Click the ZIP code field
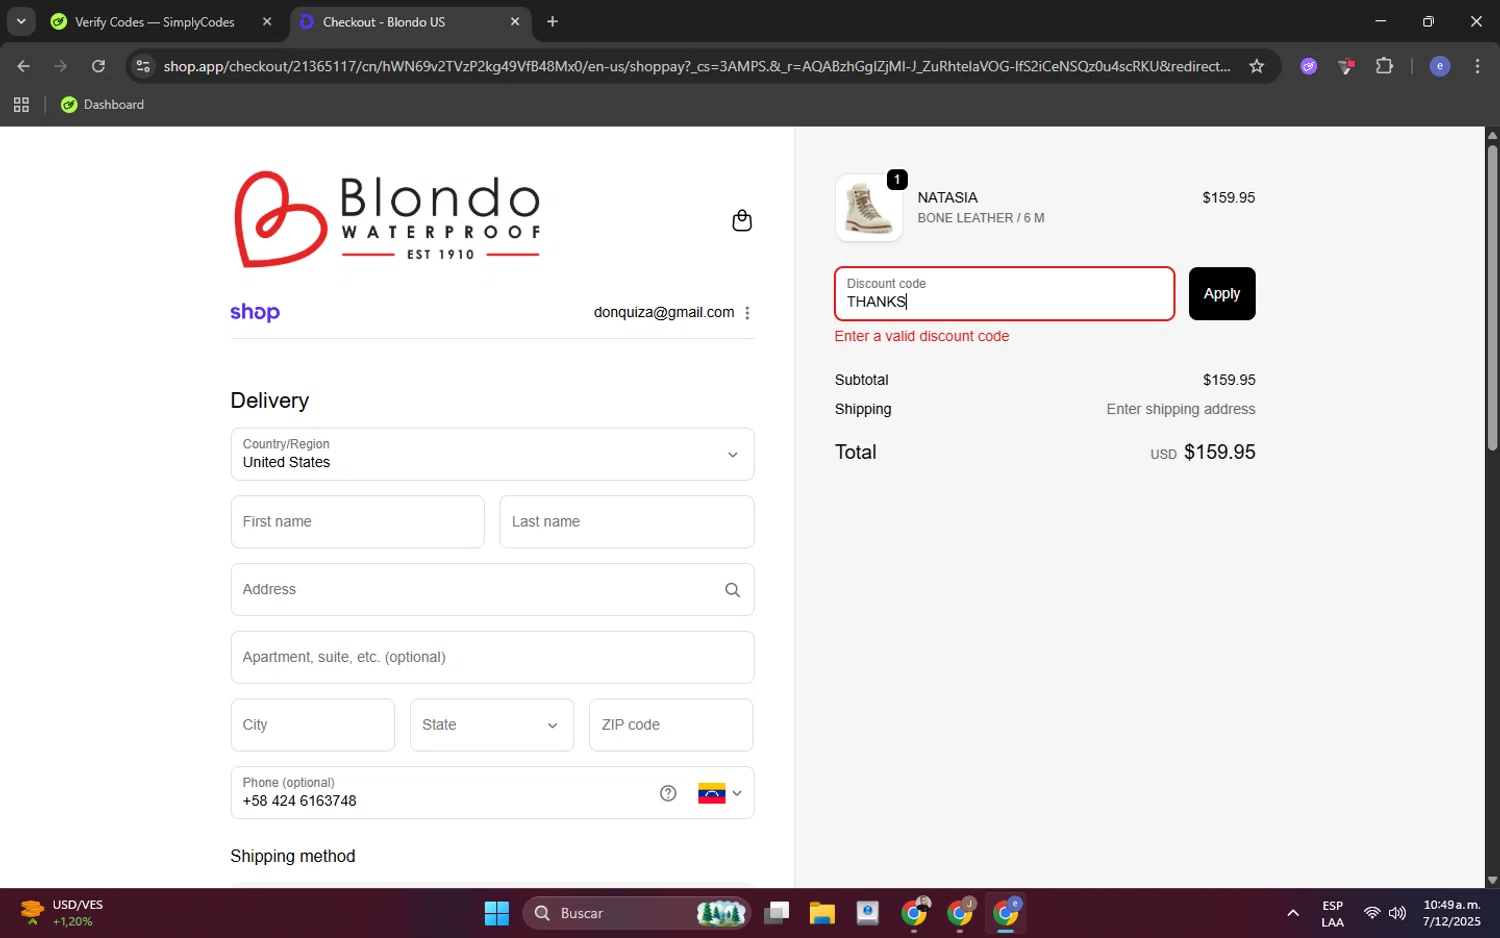1500x938 pixels. click(671, 725)
